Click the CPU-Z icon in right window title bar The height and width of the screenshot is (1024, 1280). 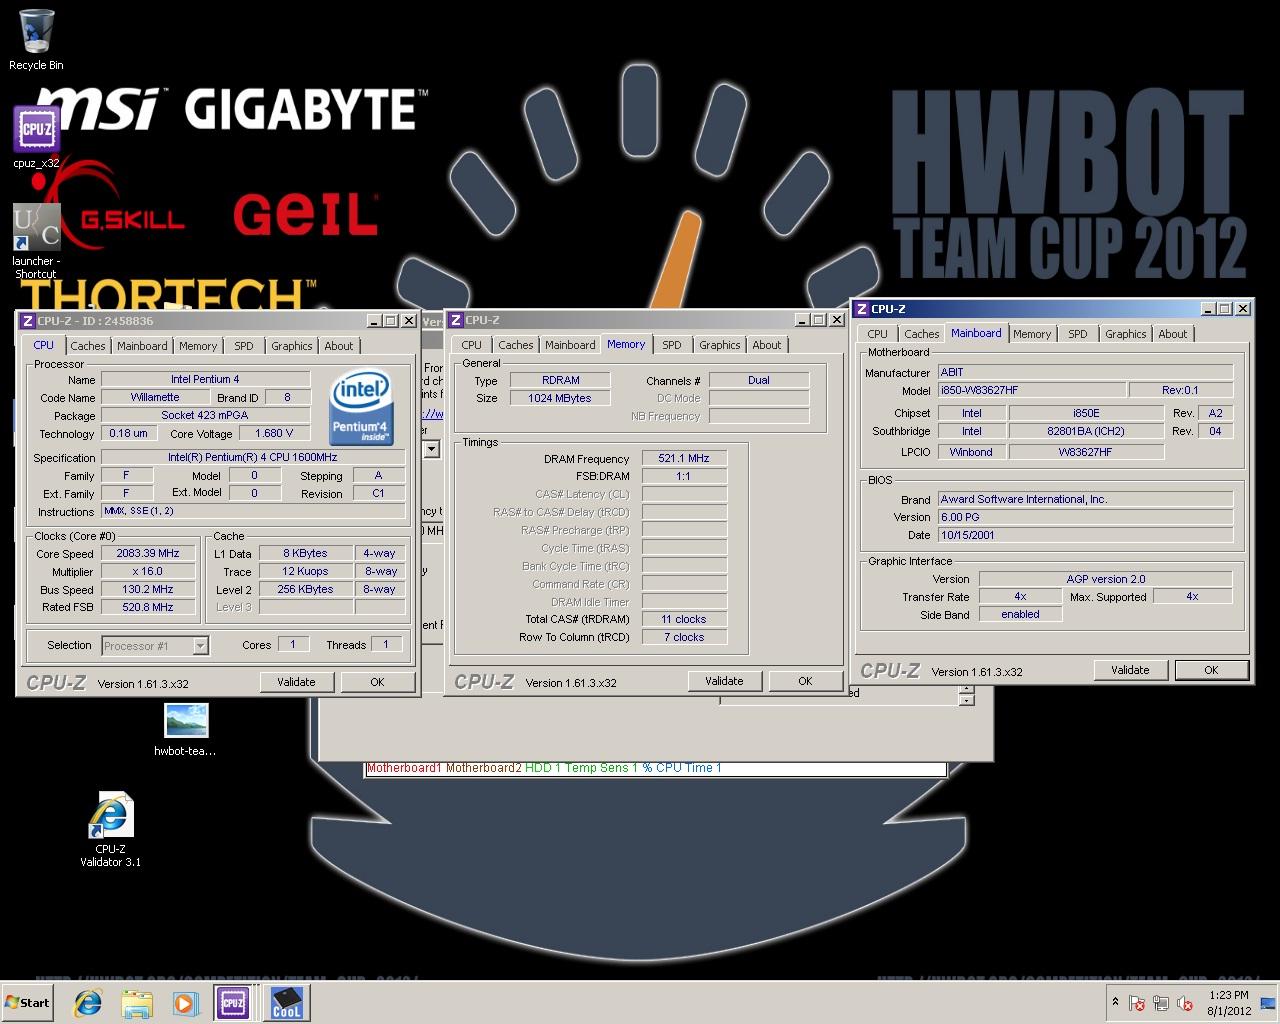862,309
